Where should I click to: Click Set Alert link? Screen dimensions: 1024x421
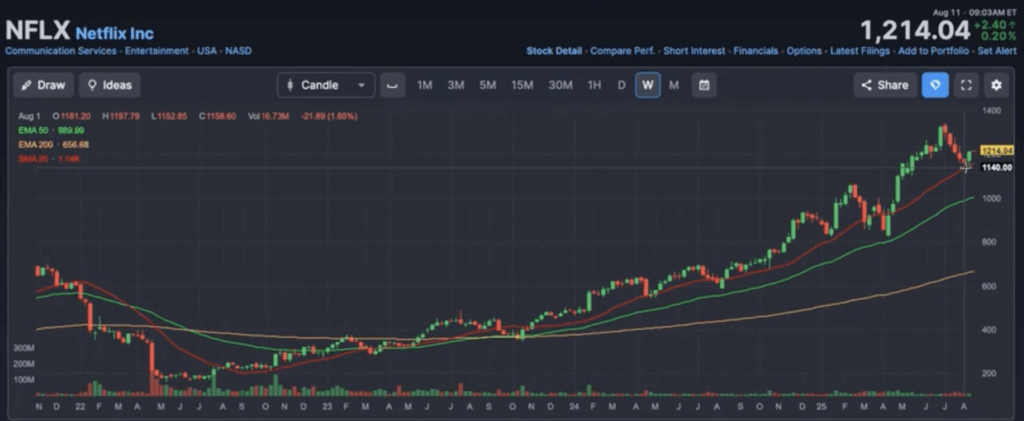[x=997, y=51]
